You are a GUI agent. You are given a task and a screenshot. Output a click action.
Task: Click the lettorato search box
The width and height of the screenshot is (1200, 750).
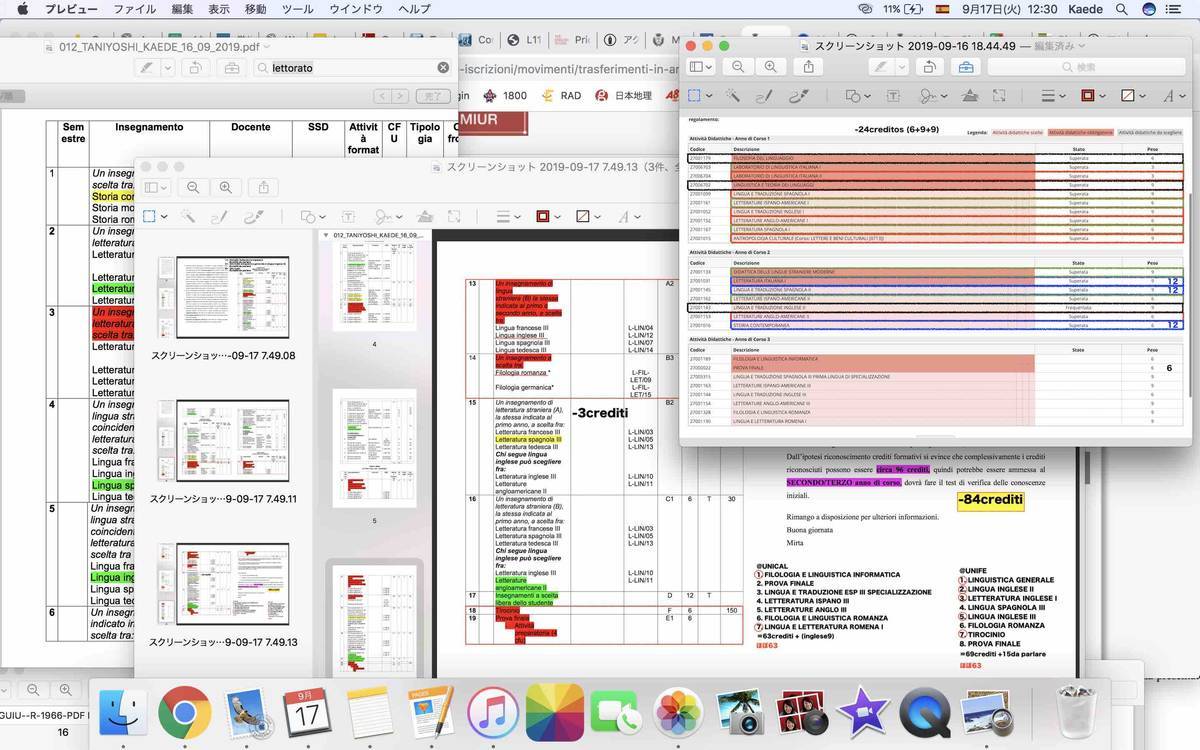click(353, 68)
